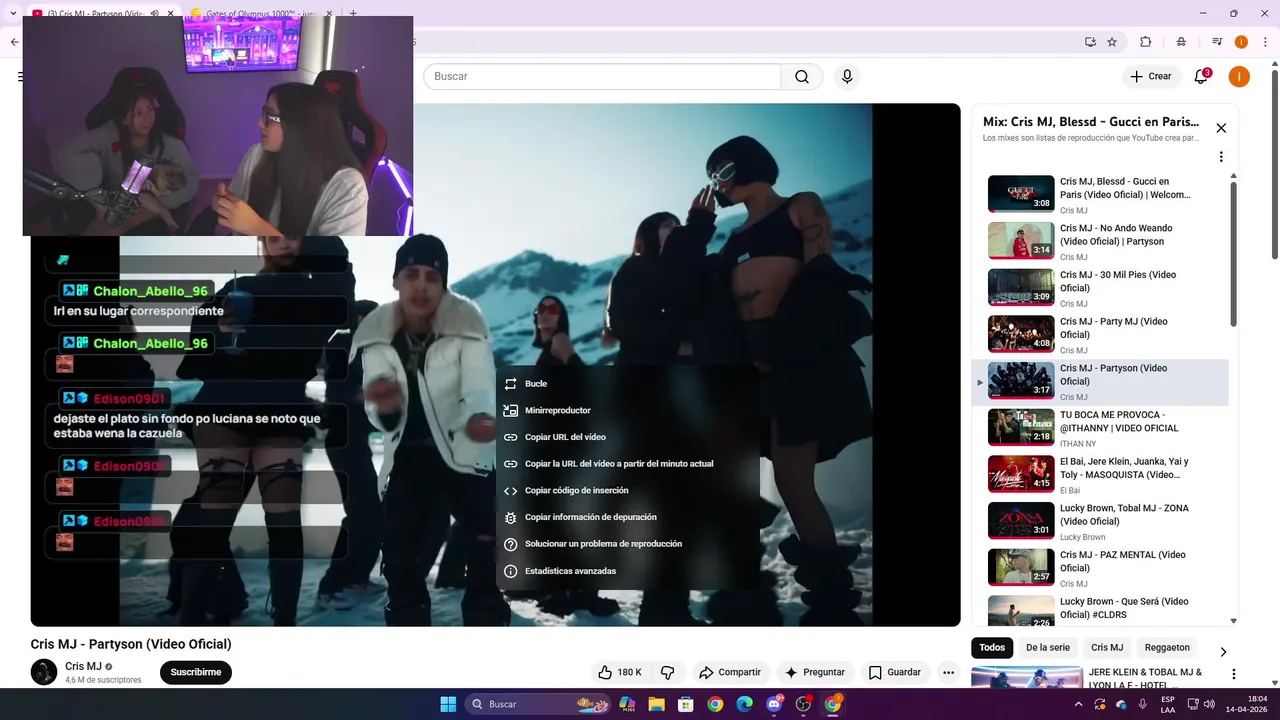Play El Bai MASOQUISTA video
The image size is (1280, 720).
[1100, 475]
